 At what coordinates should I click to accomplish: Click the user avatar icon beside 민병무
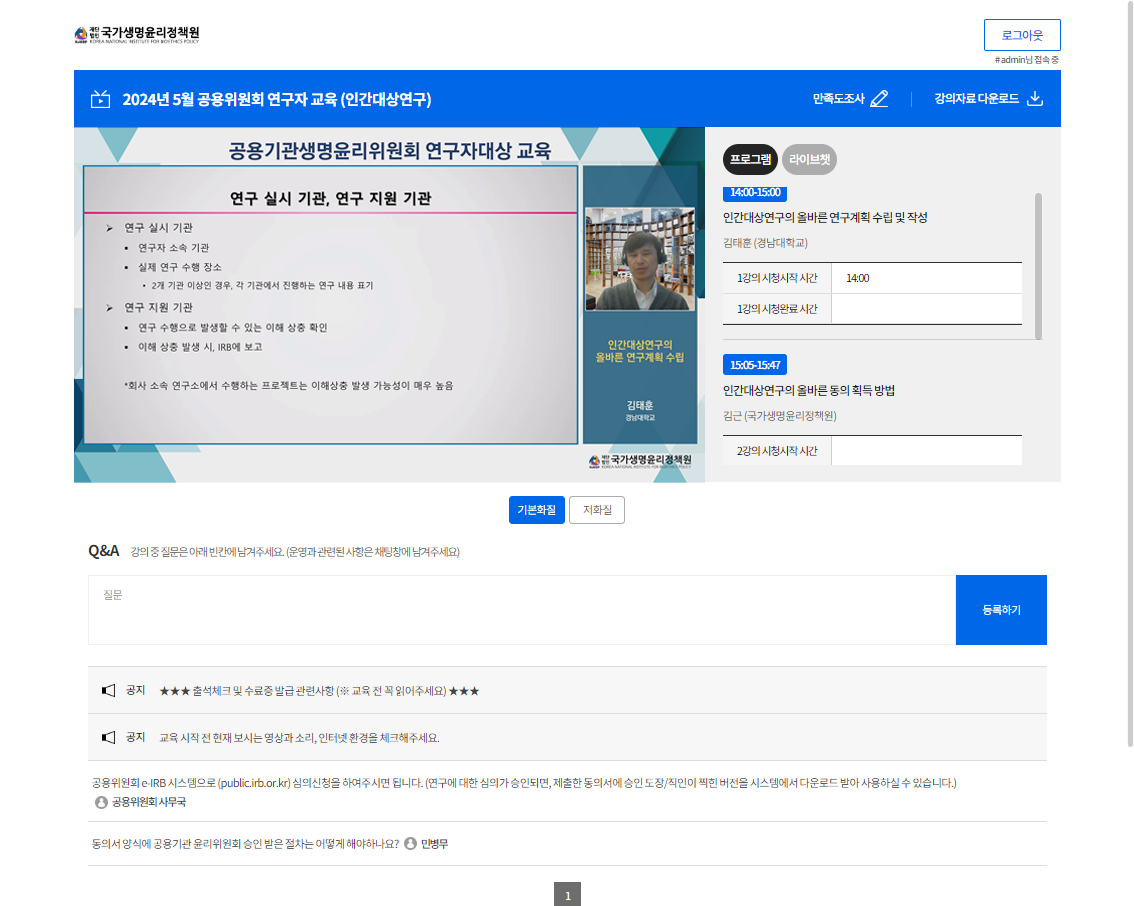pyautogui.click(x=410, y=844)
